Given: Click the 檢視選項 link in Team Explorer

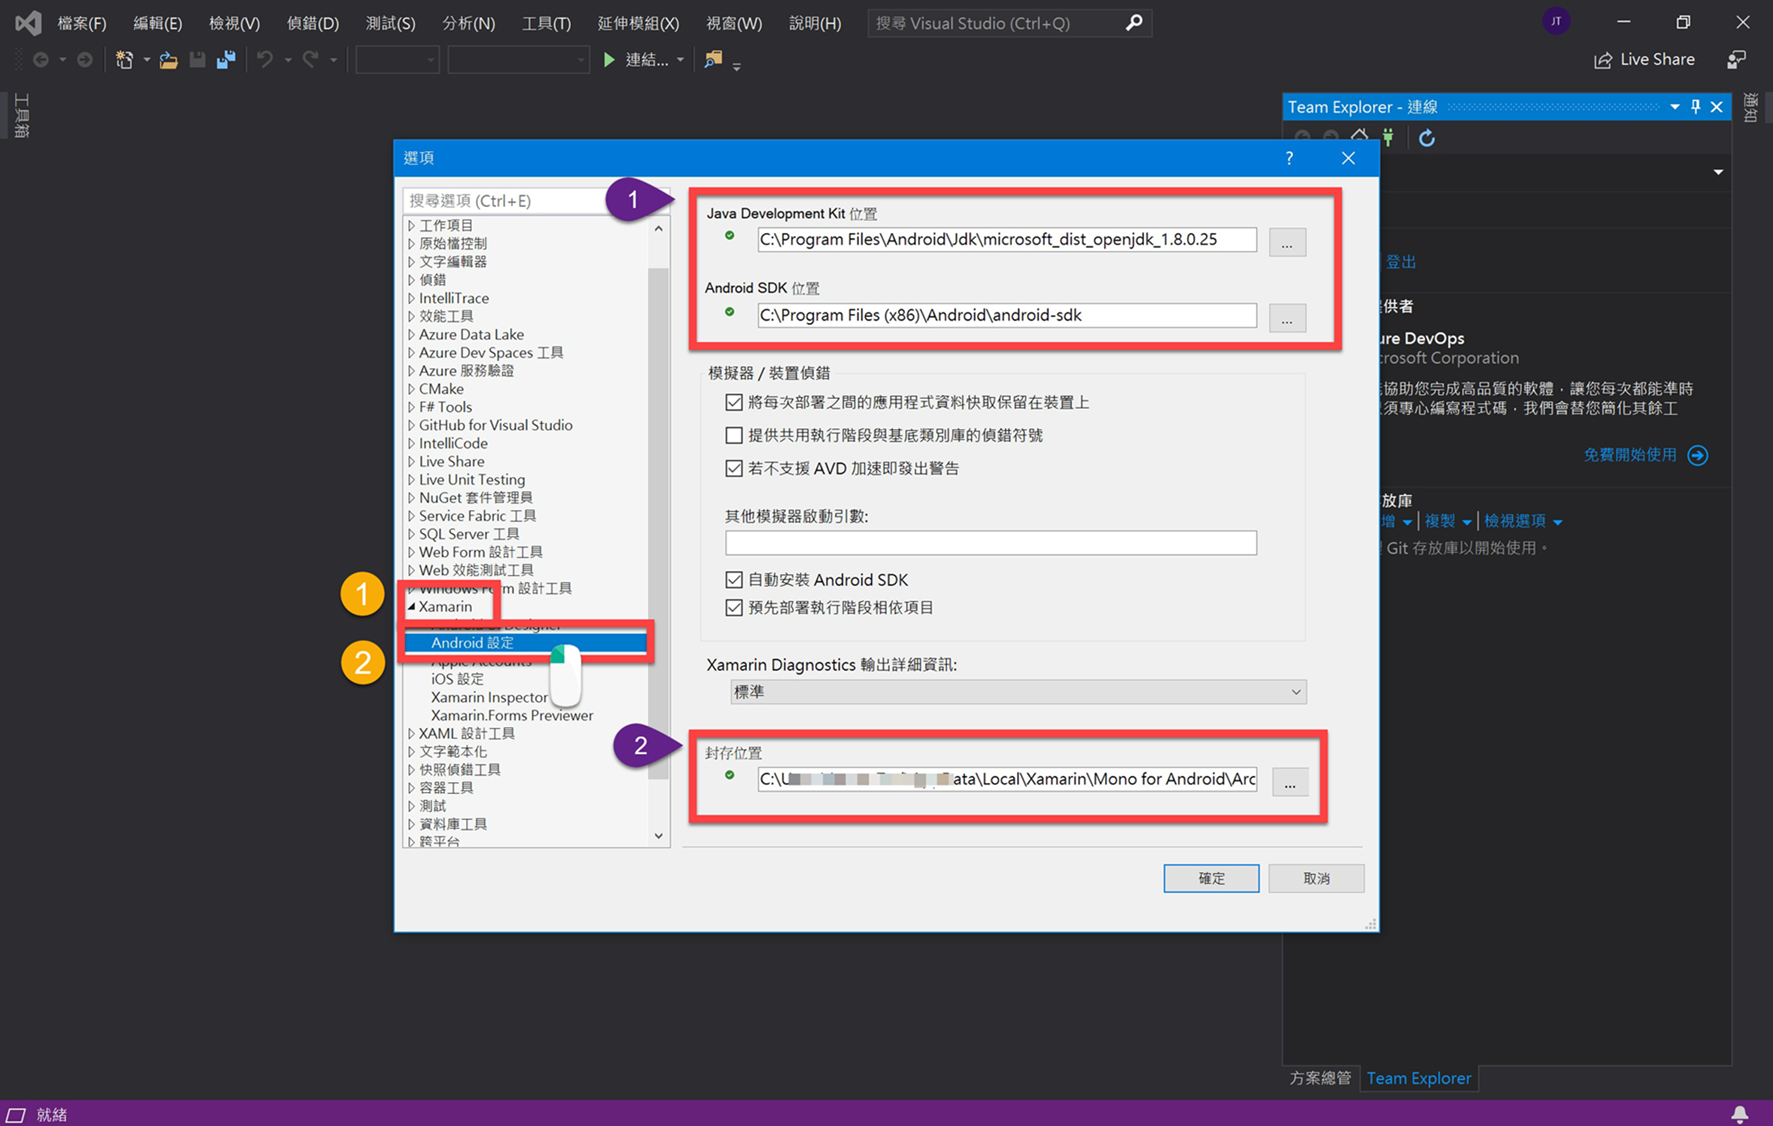Looking at the screenshot, I should pos(1515,521).
